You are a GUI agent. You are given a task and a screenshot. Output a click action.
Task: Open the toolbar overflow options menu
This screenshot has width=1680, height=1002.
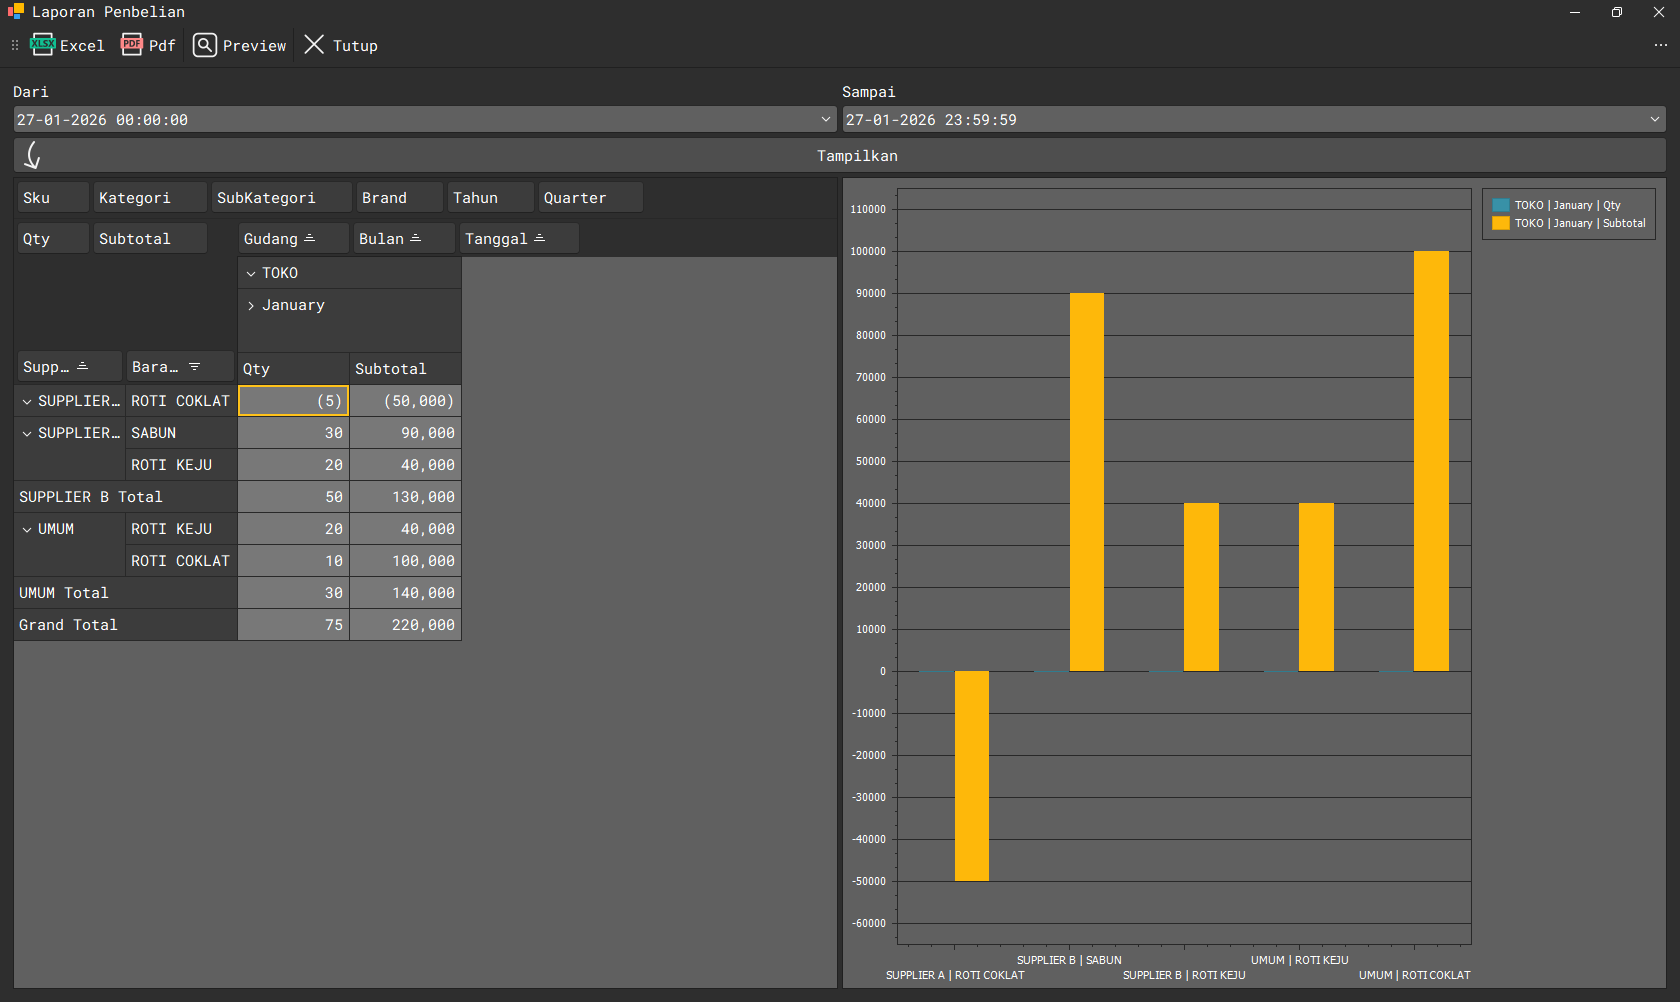pos(1660,45)
